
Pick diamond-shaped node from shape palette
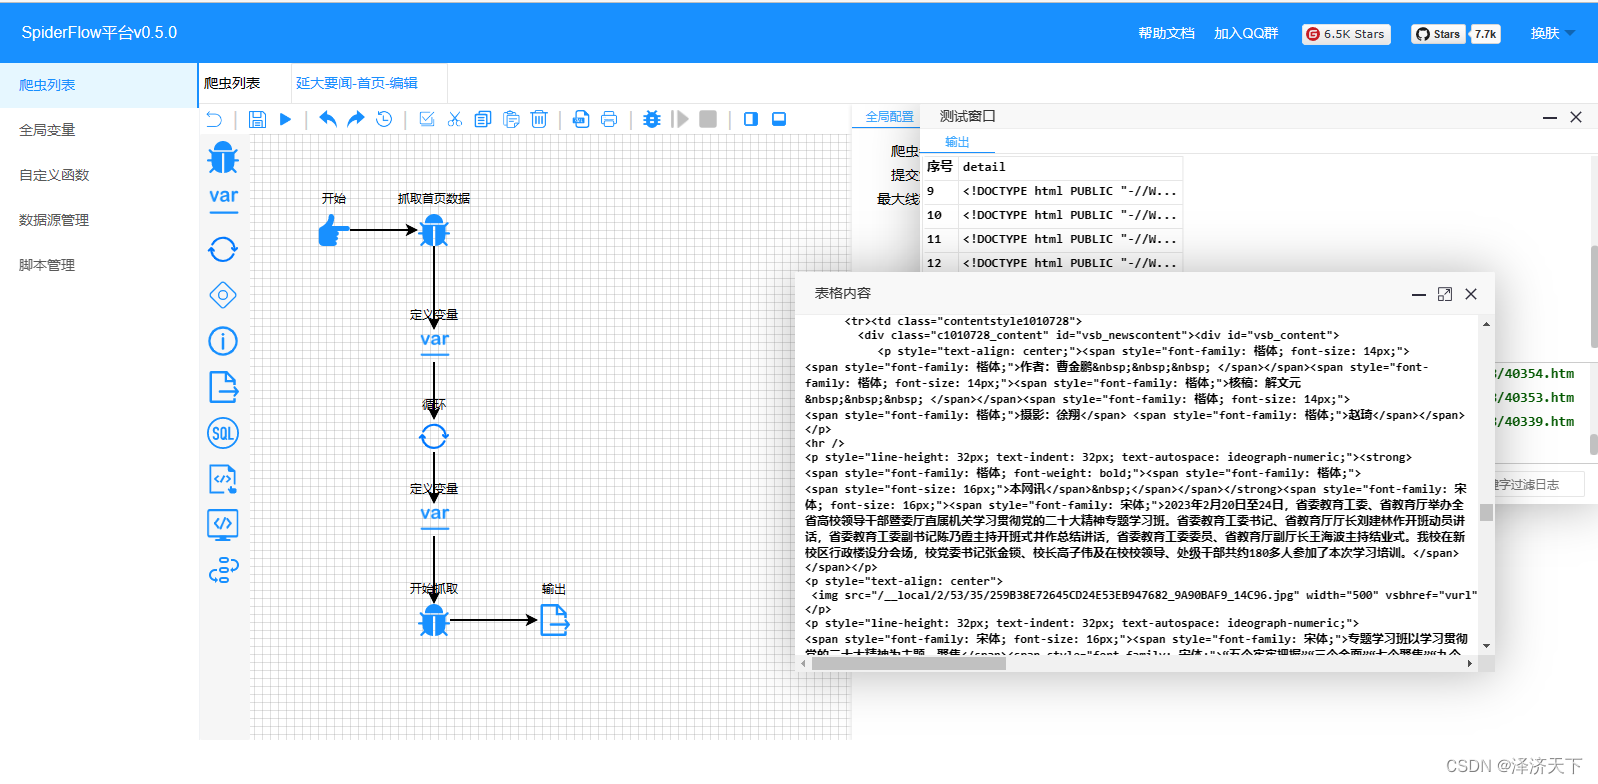[x=223, y=295]
